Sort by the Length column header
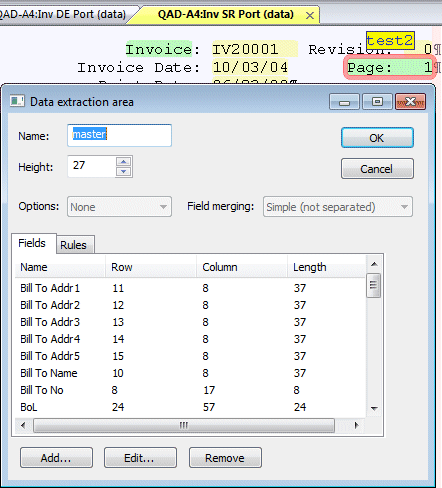The image size is (442, 488). 327,267
